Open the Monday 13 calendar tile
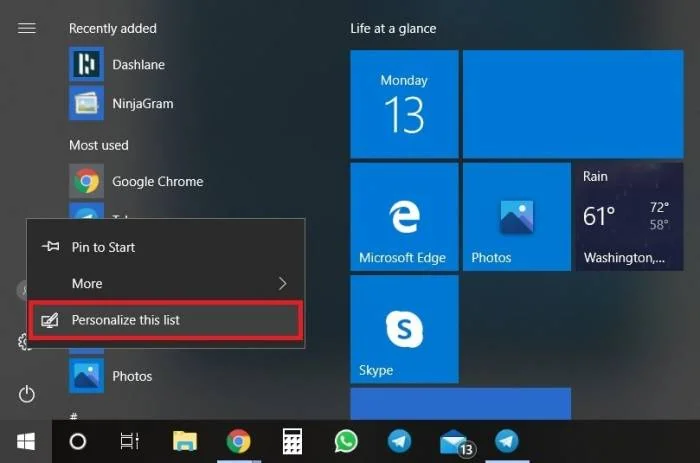The height and width of the screenshot is (463, 700). pos(404,104)
